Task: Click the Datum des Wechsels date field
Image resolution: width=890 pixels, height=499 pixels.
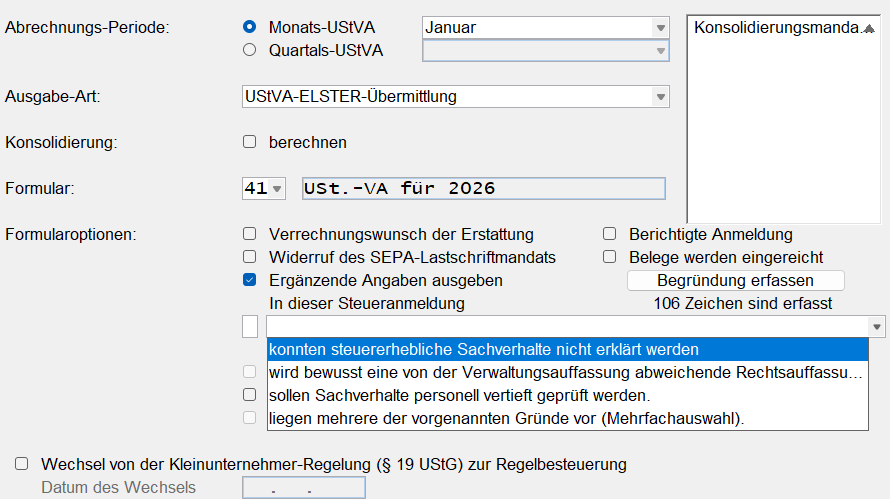Action: click(304, 489)
